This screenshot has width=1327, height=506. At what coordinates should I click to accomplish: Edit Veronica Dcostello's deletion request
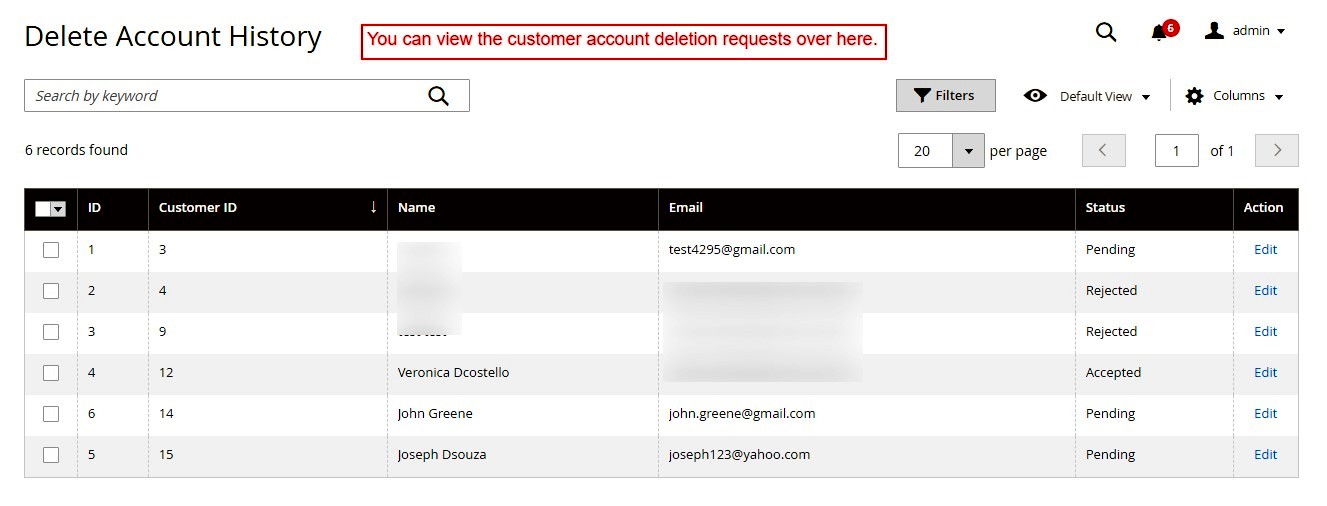tap(1265, 373)
